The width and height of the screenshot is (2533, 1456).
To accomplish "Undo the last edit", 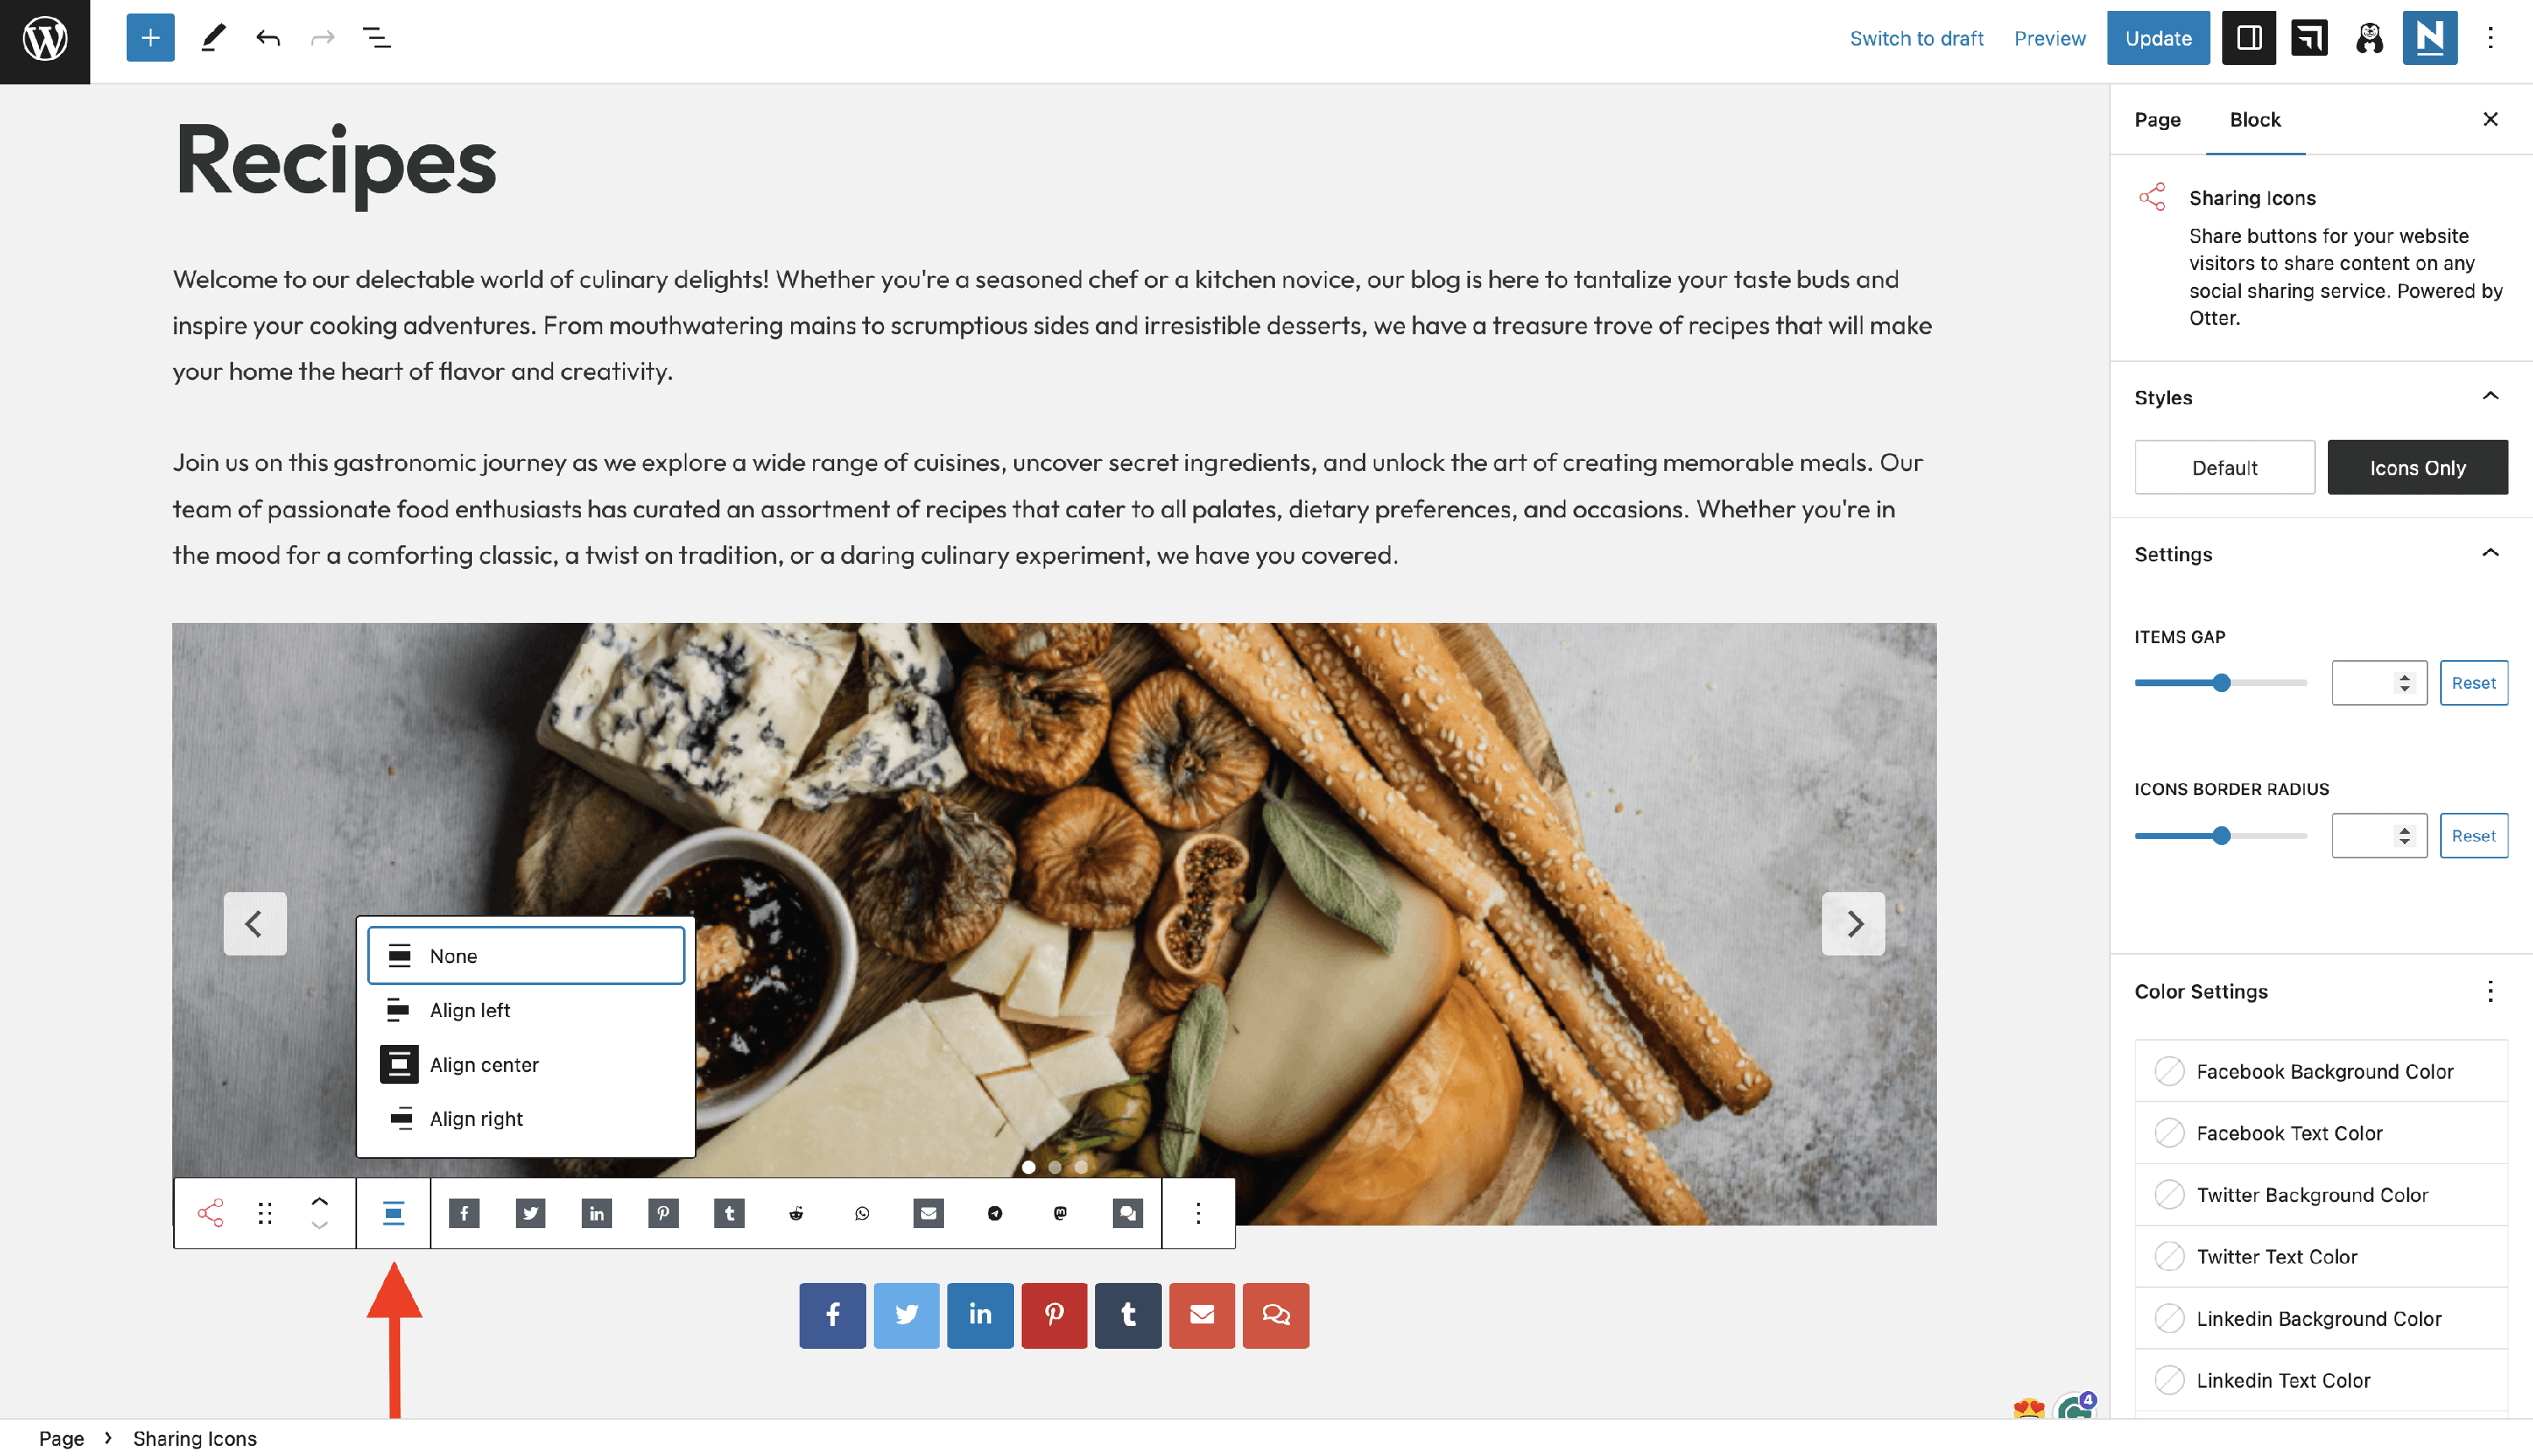I will coord(268,38).
